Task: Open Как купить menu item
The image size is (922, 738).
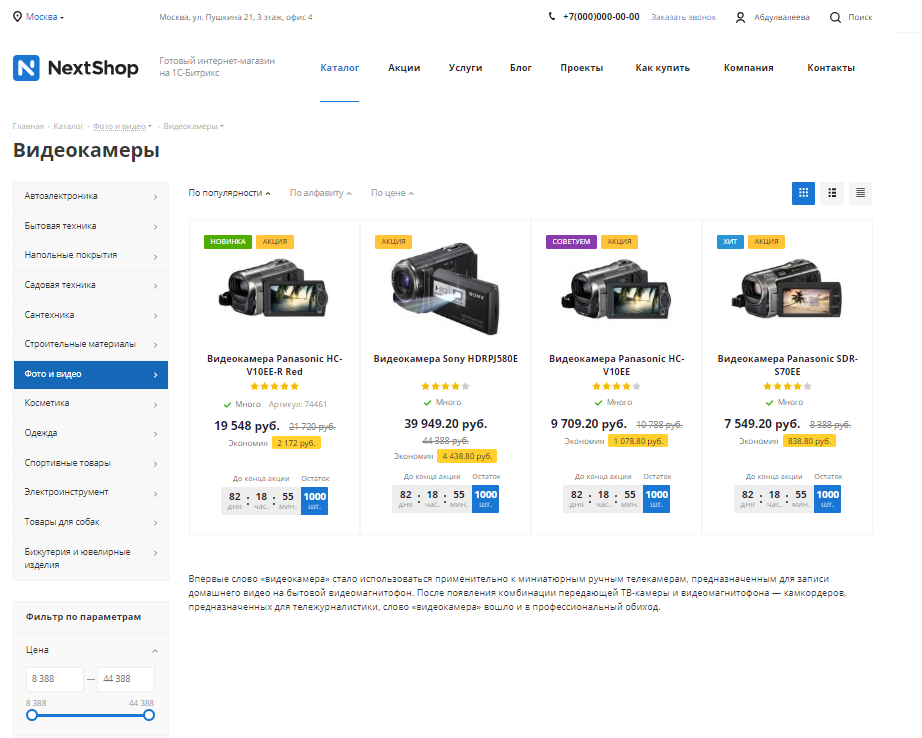Action: pos(662,68)
